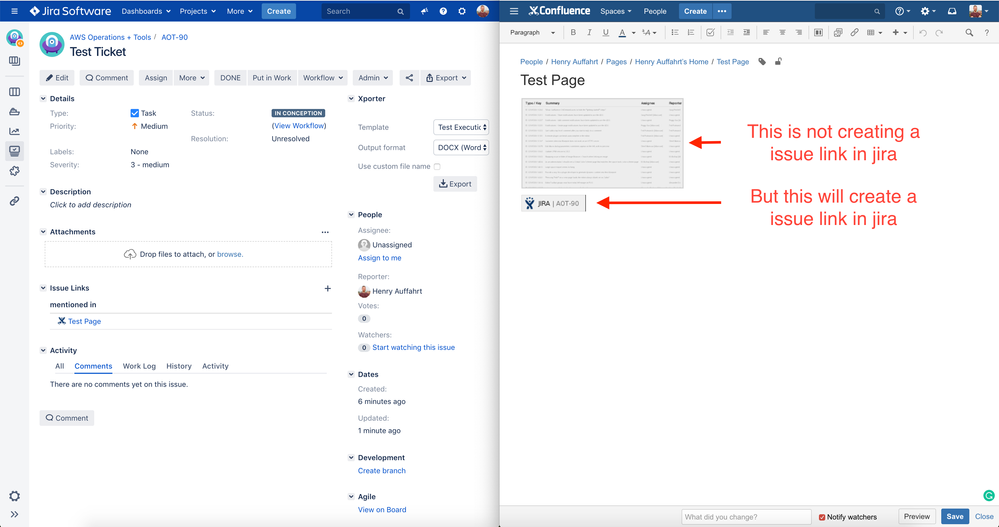The image size is (999, 527).
Task: Open Confluence page labels tag icon
Action: click(x=762, y=62)
